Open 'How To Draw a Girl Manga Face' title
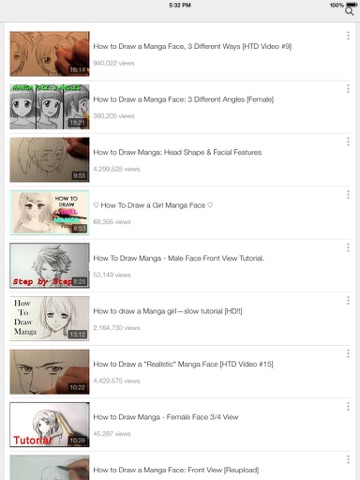360x480 pixels. point(153,205)
